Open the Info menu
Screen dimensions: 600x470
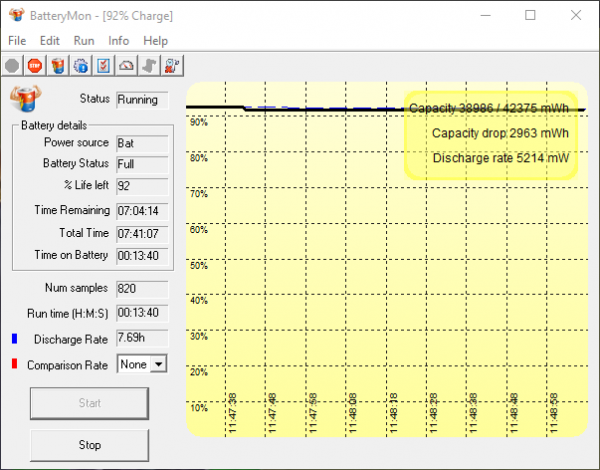[119, 41]
